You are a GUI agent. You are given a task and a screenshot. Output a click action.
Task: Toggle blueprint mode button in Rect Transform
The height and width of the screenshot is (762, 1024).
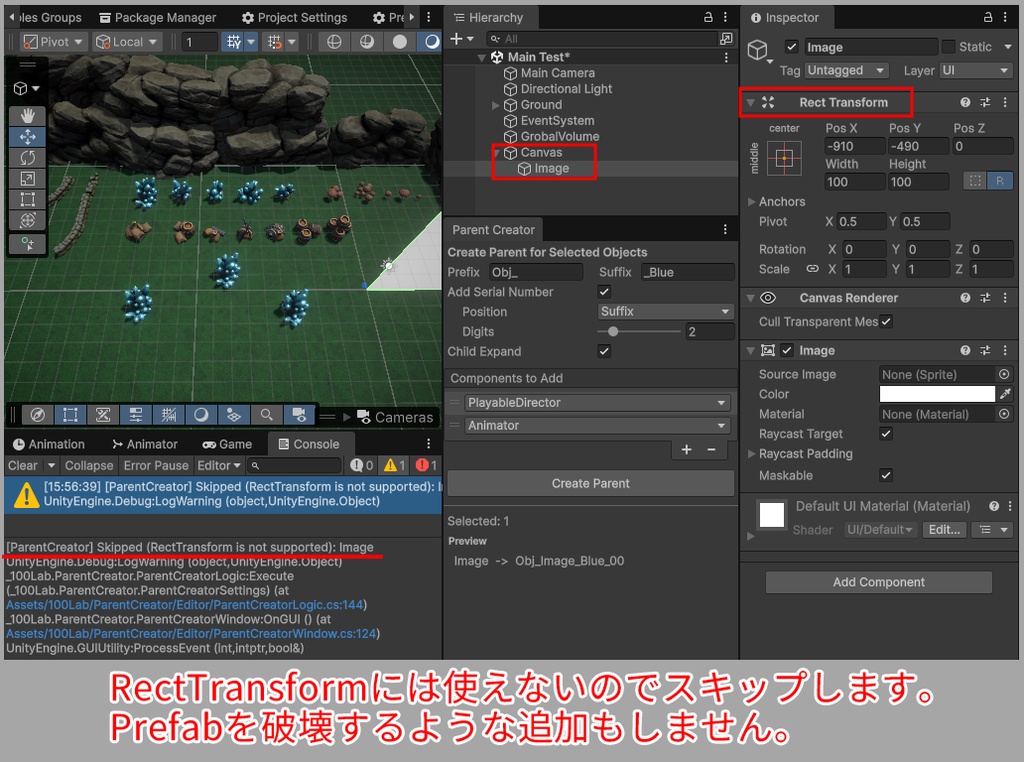974,181
